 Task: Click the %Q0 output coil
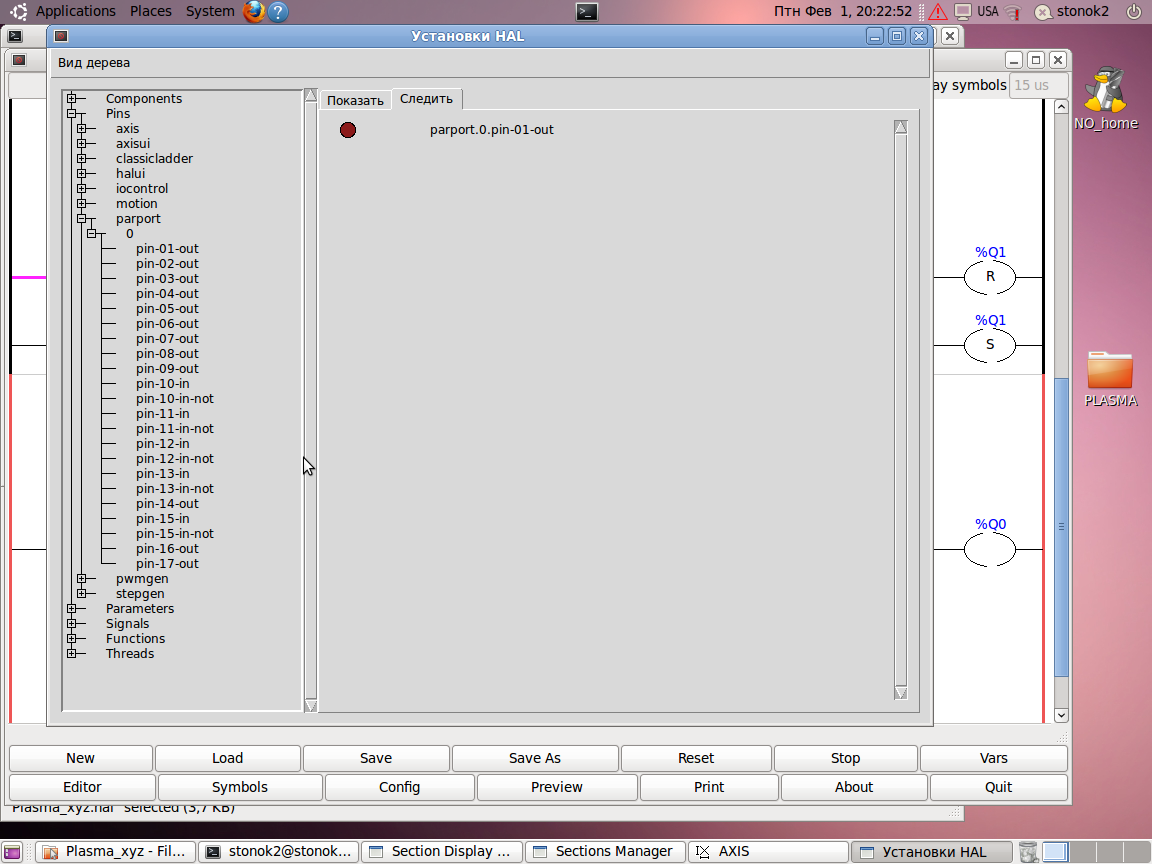990,550
